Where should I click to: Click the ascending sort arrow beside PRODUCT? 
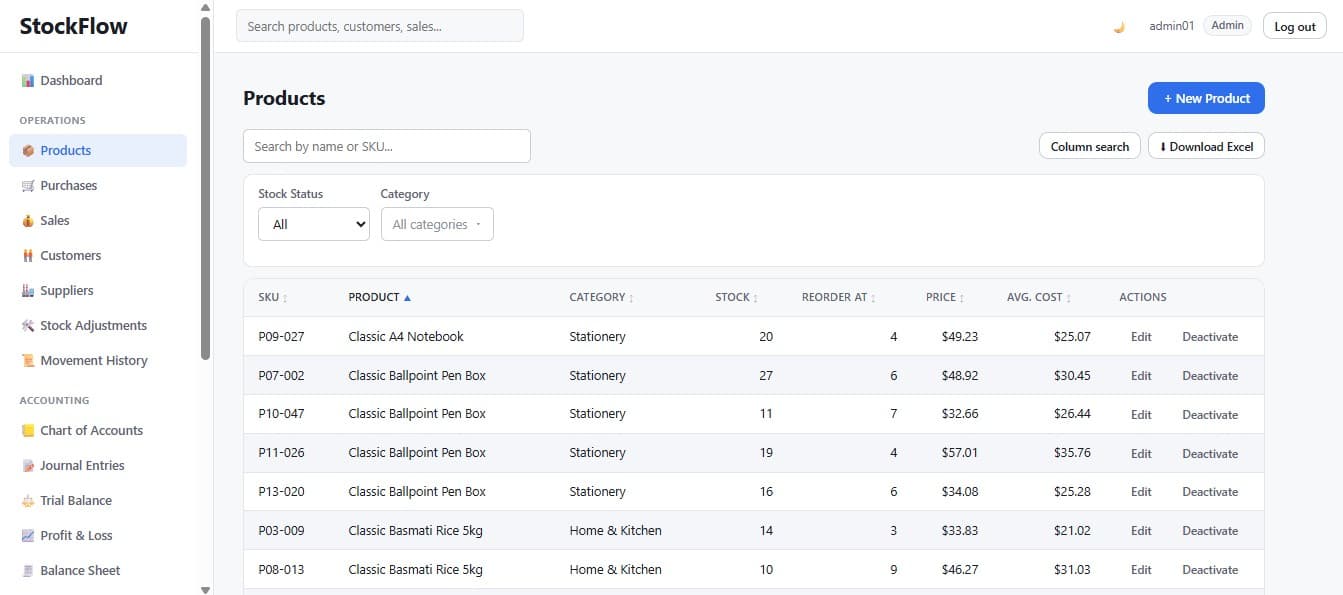coord(407,298)
